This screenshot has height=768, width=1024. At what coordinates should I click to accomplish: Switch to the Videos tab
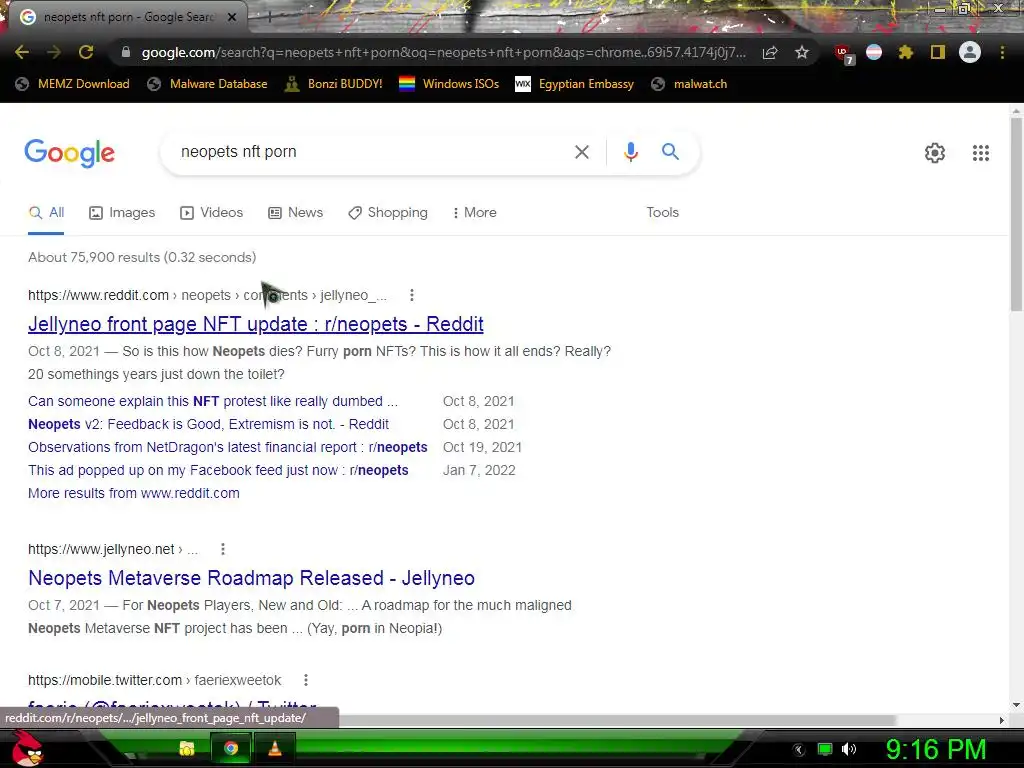click(212, 213)
